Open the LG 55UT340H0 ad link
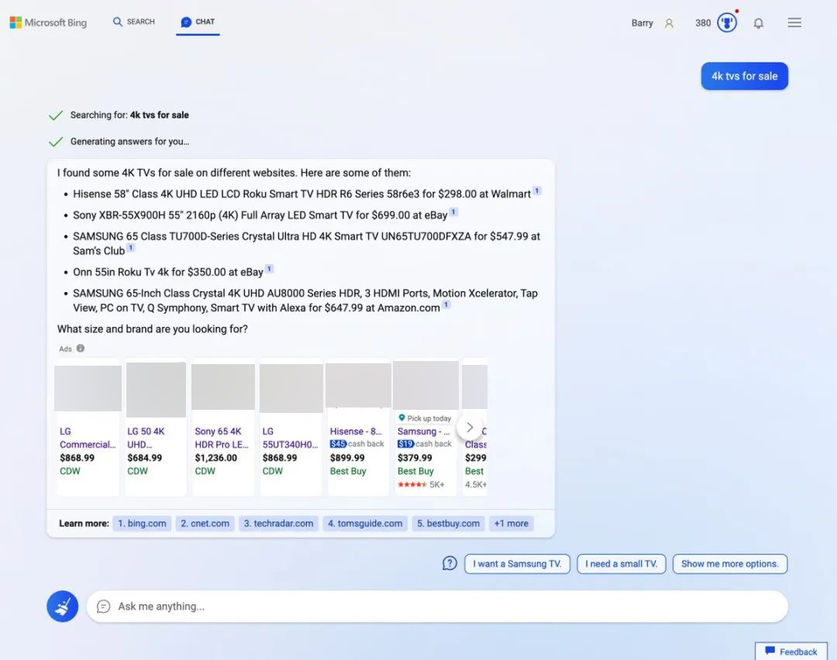This screenshot has height=660, width=837. pyautogui.click(x=290, y=438)
